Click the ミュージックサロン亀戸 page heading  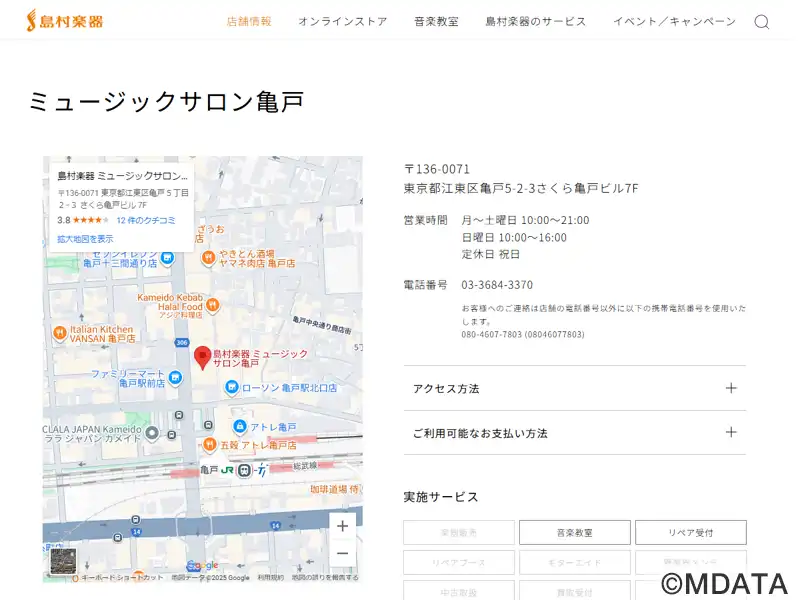pyautogui.click(x=166, y=101)
